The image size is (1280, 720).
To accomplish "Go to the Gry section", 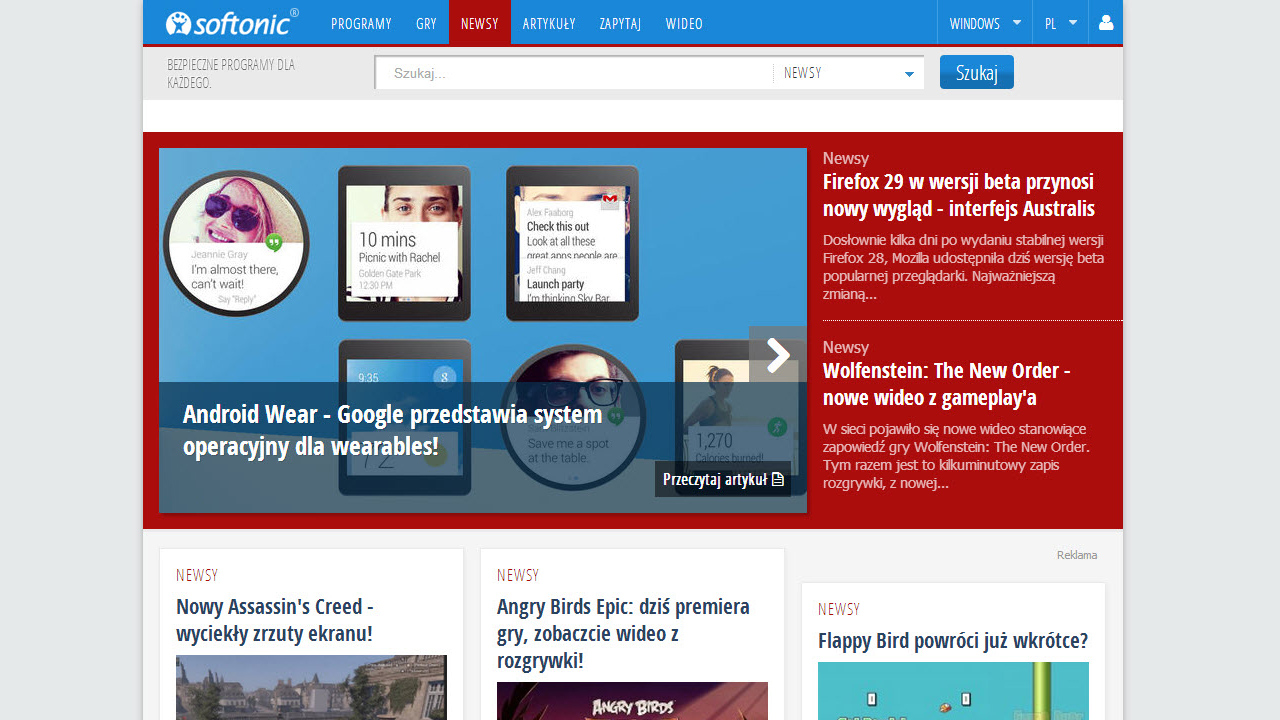I will click(x=426, y=23).
